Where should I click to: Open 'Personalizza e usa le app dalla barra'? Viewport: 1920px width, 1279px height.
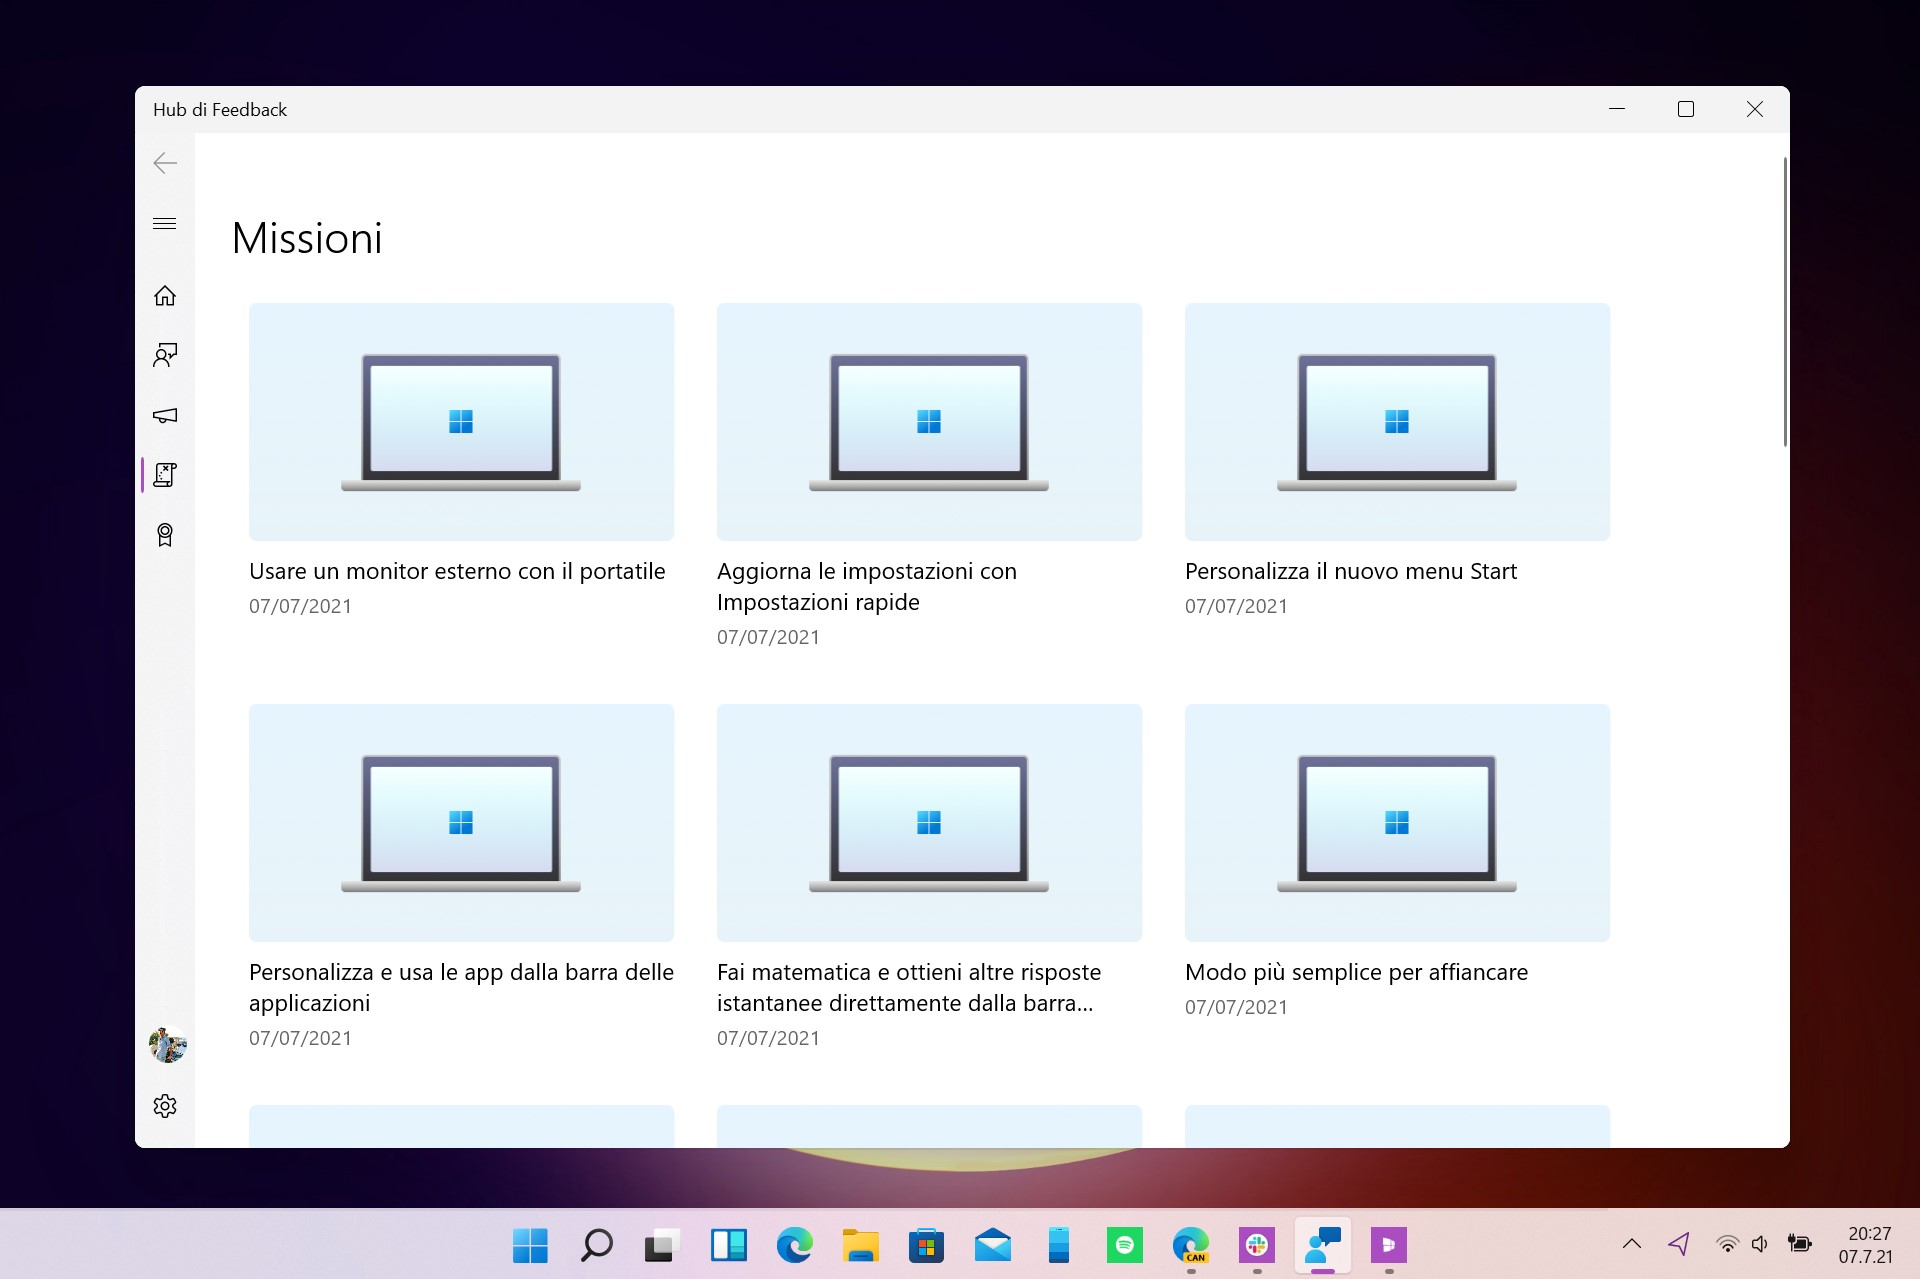(461, 987)
